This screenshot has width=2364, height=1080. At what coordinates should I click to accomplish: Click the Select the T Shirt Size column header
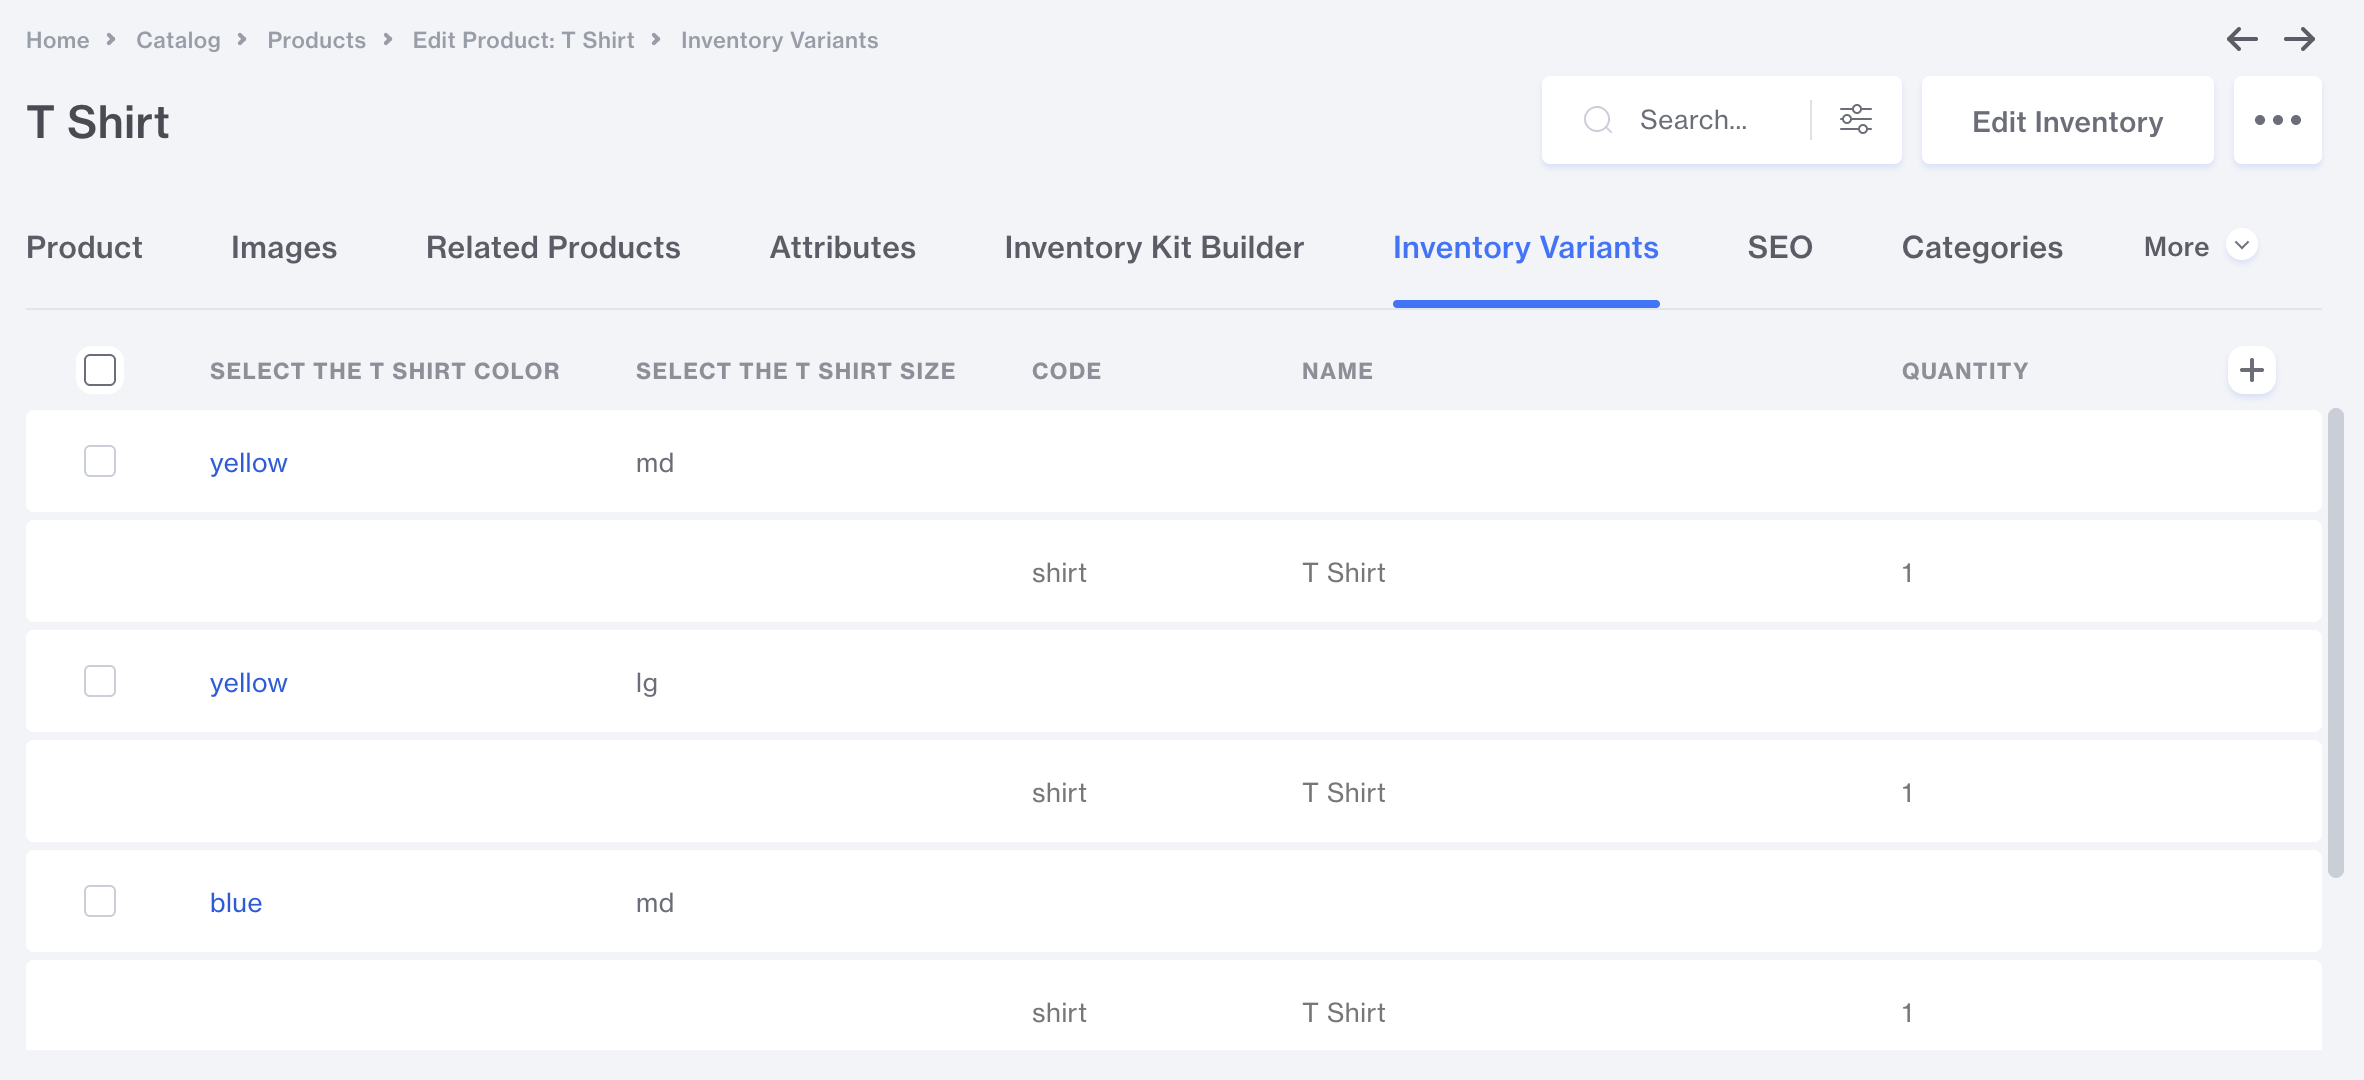click(x=795, y=371)
